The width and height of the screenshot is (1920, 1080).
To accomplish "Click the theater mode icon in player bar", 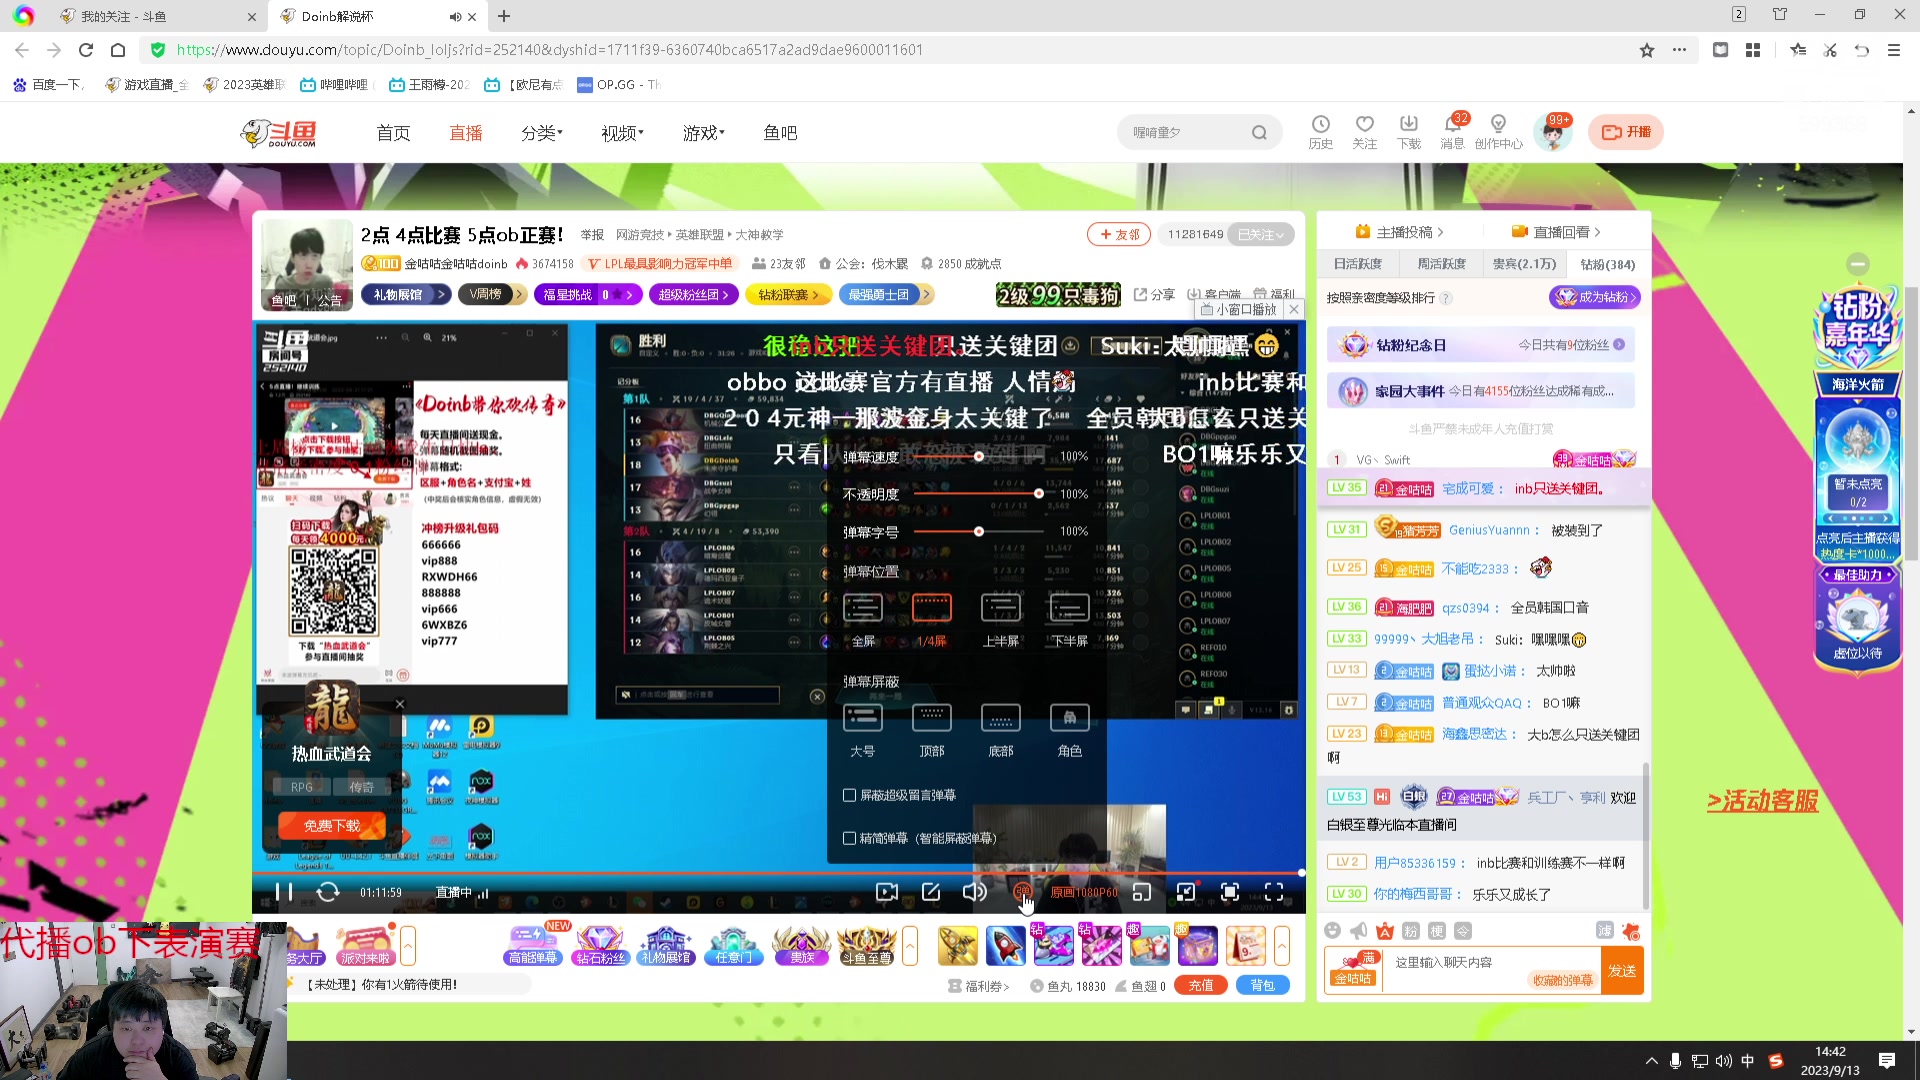I will pos(1186,892).
